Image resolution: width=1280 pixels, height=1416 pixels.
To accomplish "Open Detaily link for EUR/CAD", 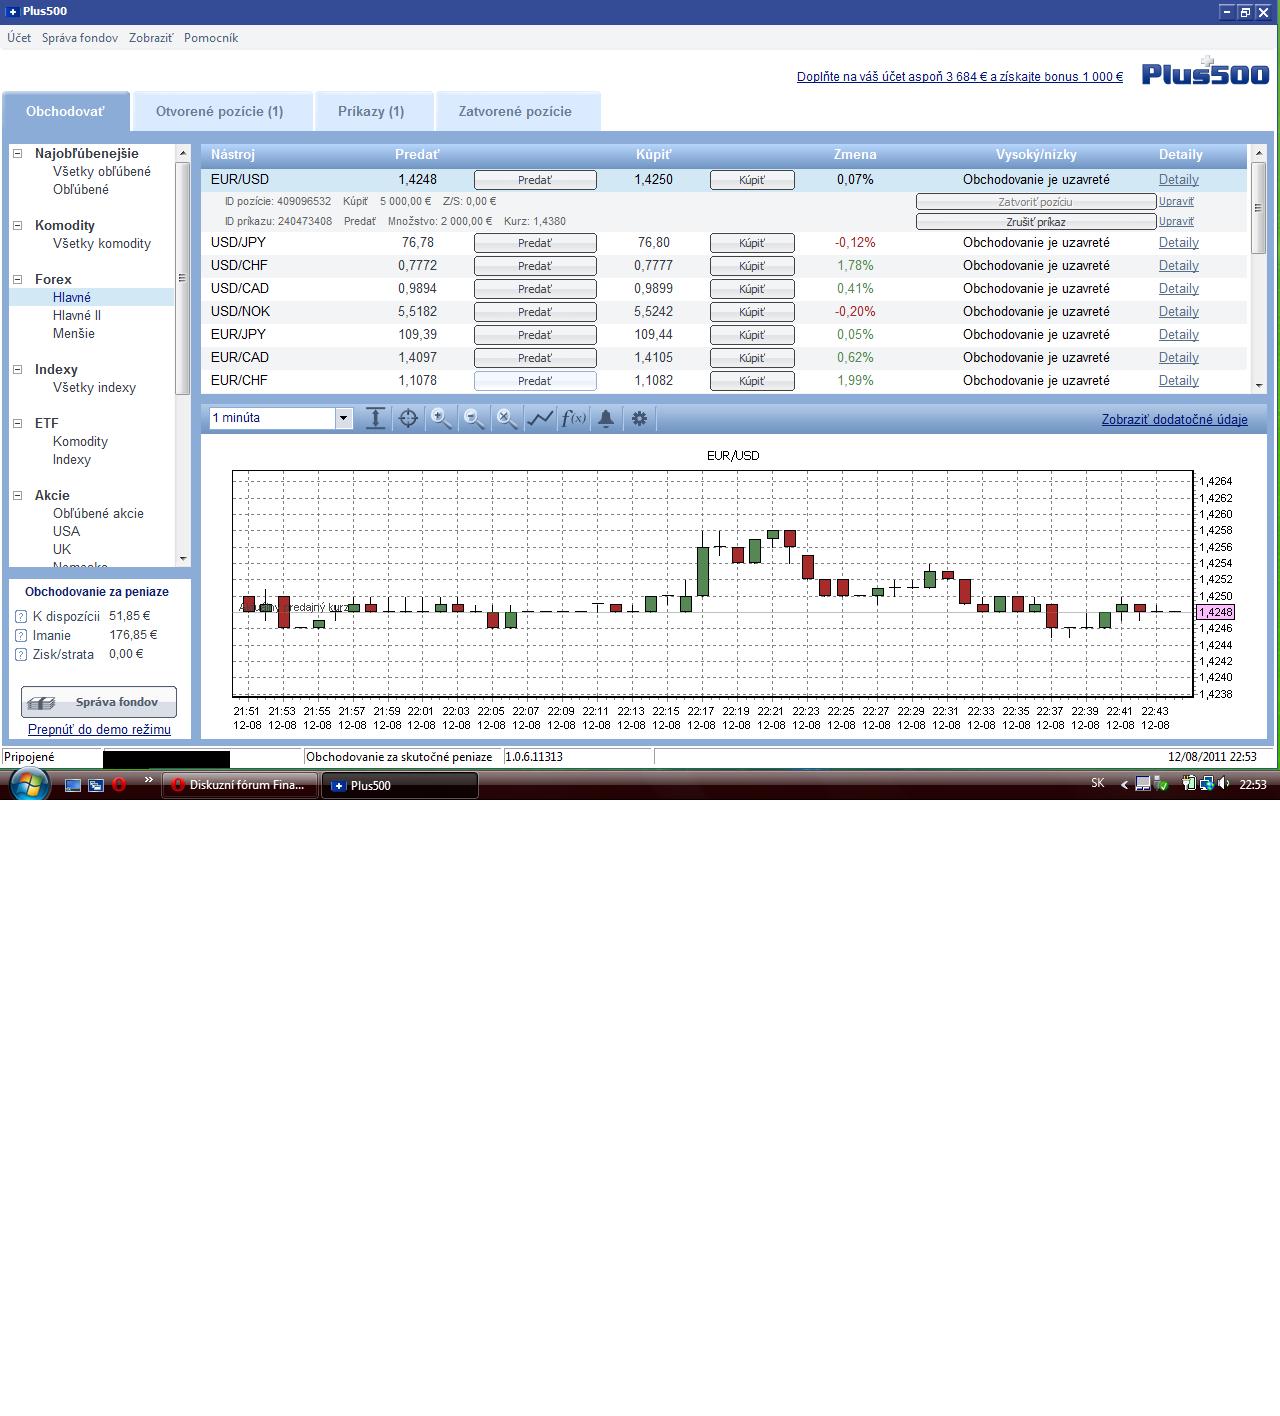I will 1178,357.
